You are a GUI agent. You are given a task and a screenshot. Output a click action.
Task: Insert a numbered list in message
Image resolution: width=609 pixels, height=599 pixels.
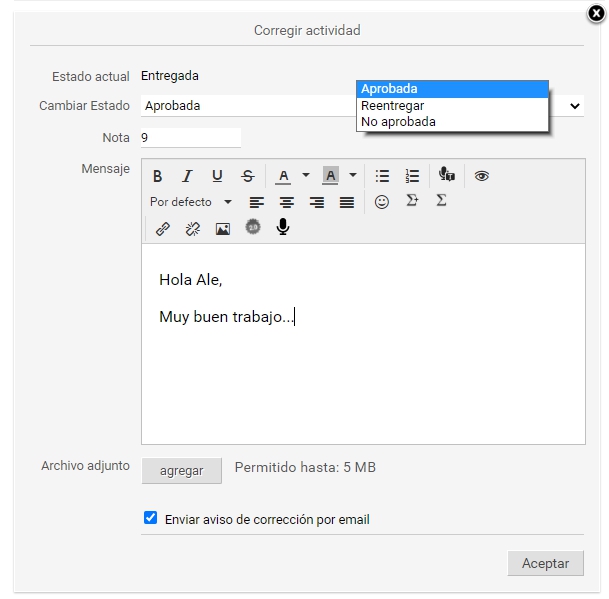click(x=412, y=176)
